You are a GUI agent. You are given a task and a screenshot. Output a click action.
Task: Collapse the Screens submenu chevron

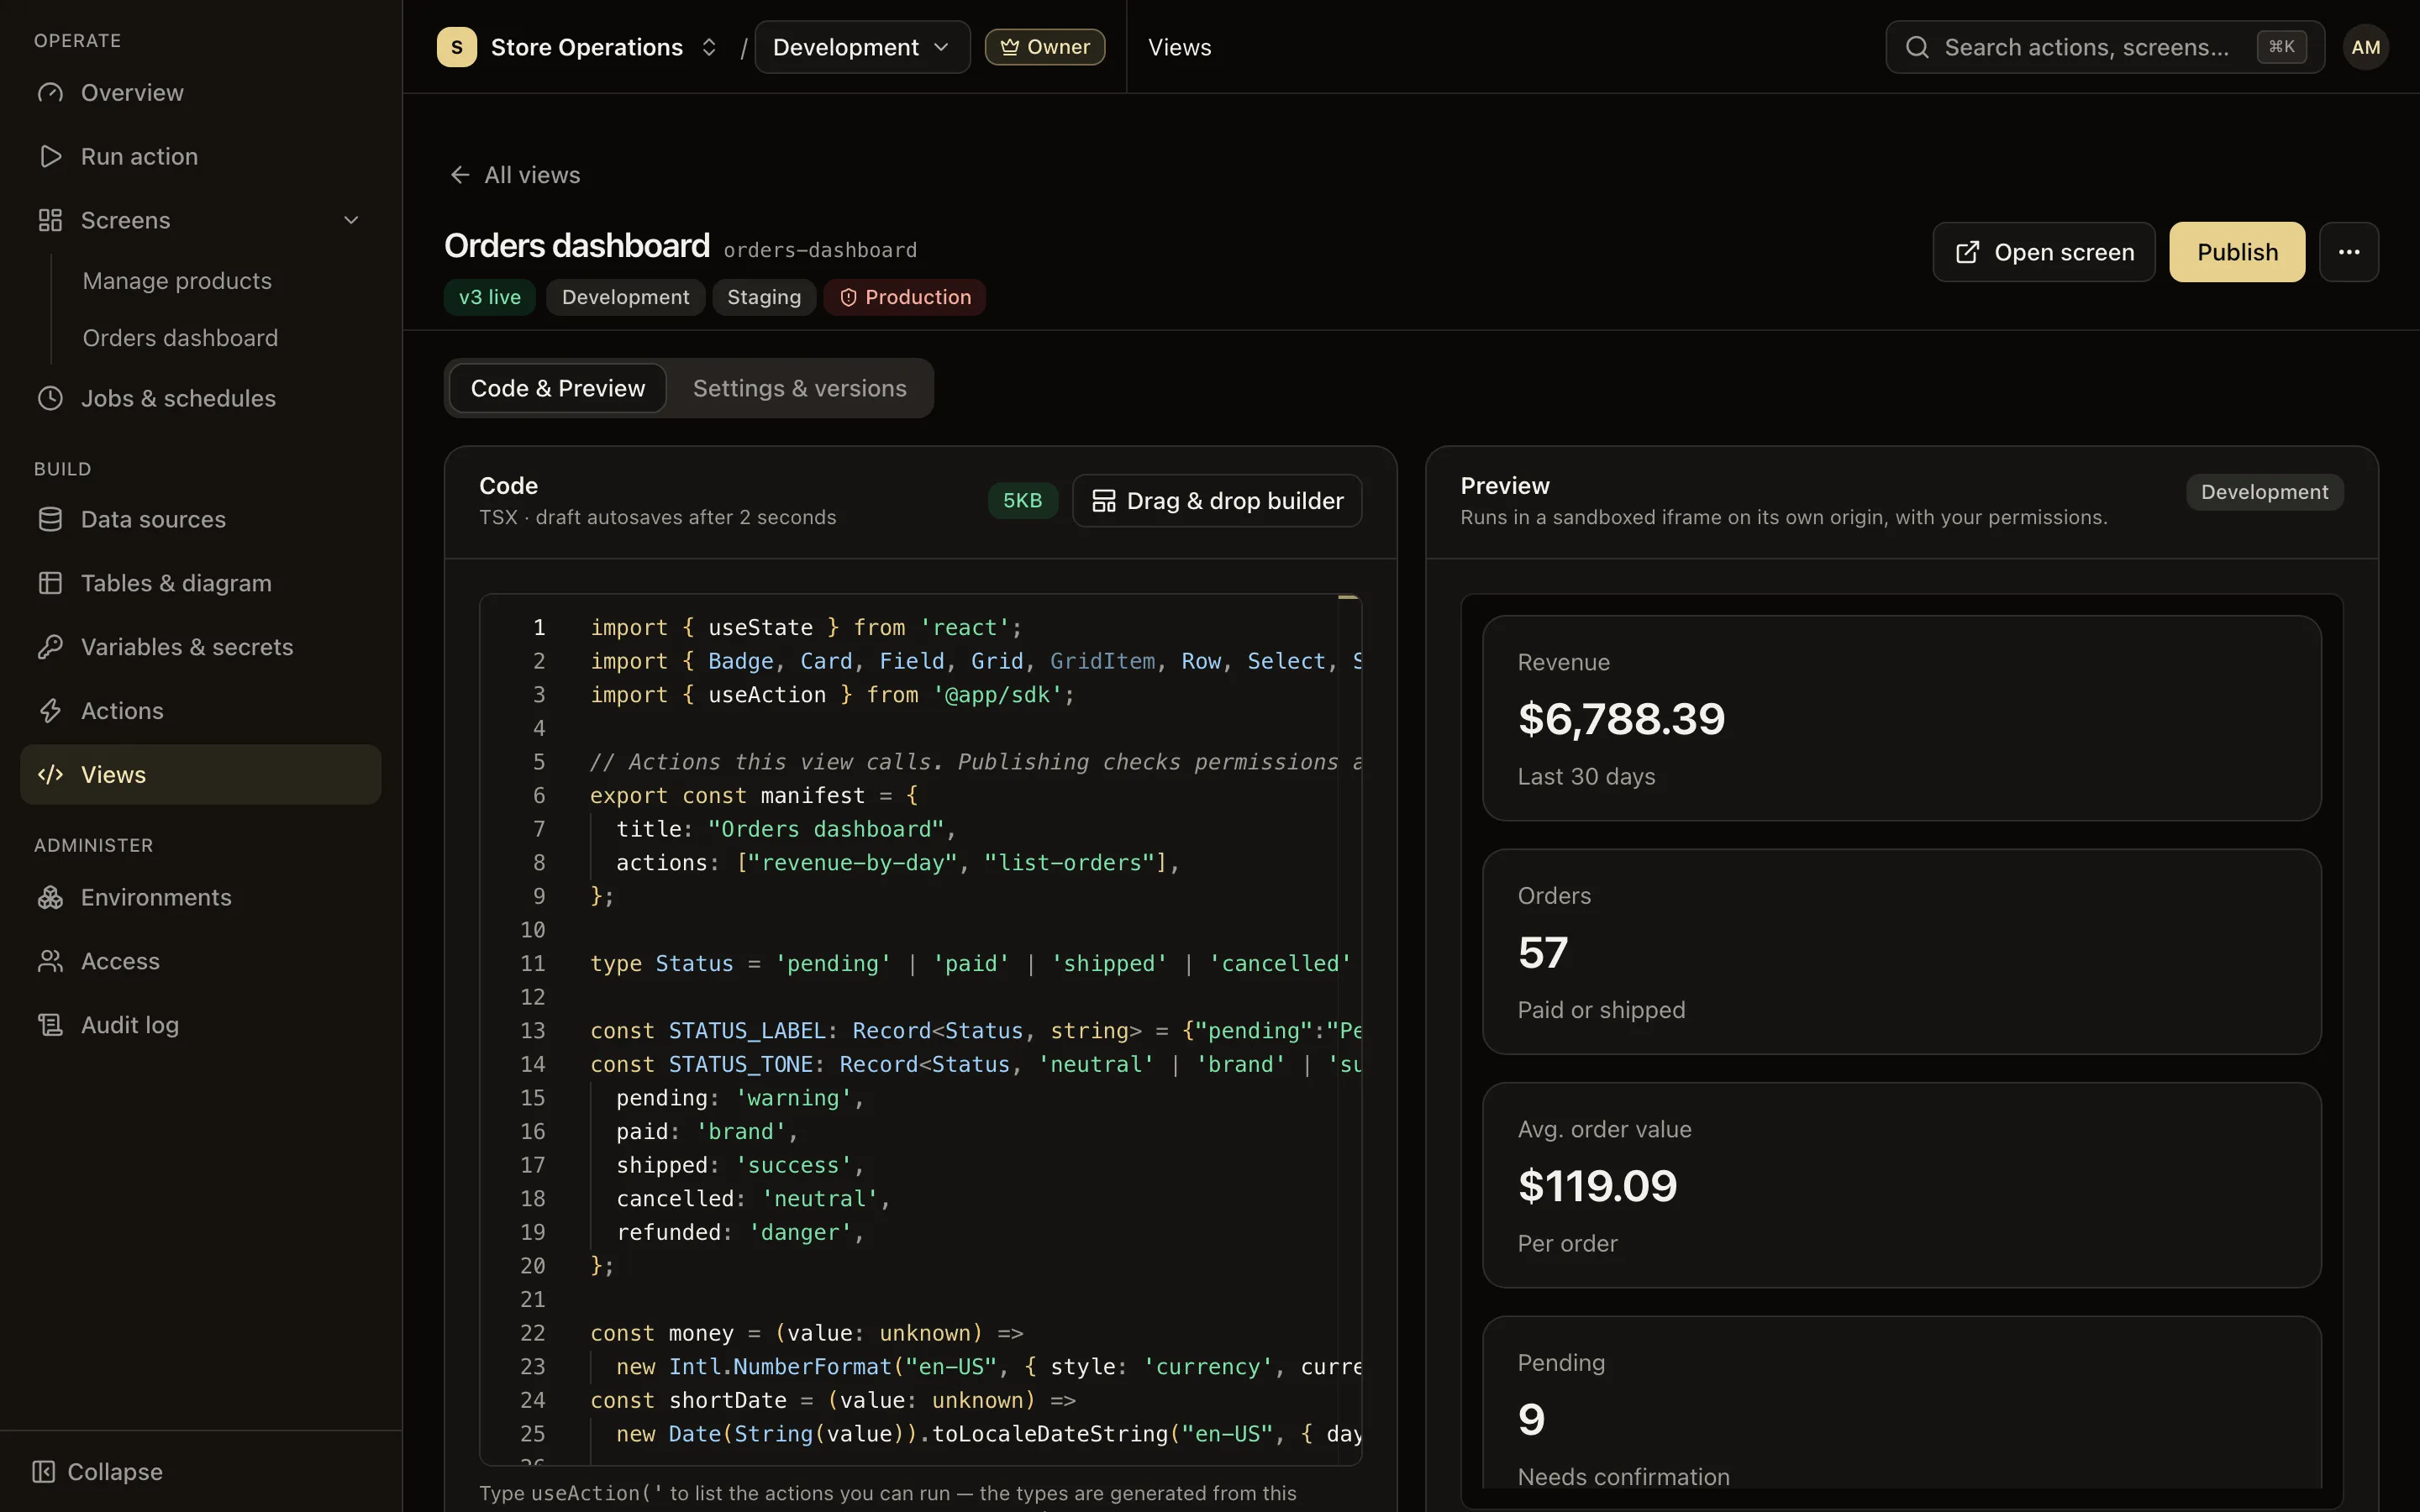click(x=351, y=220)
